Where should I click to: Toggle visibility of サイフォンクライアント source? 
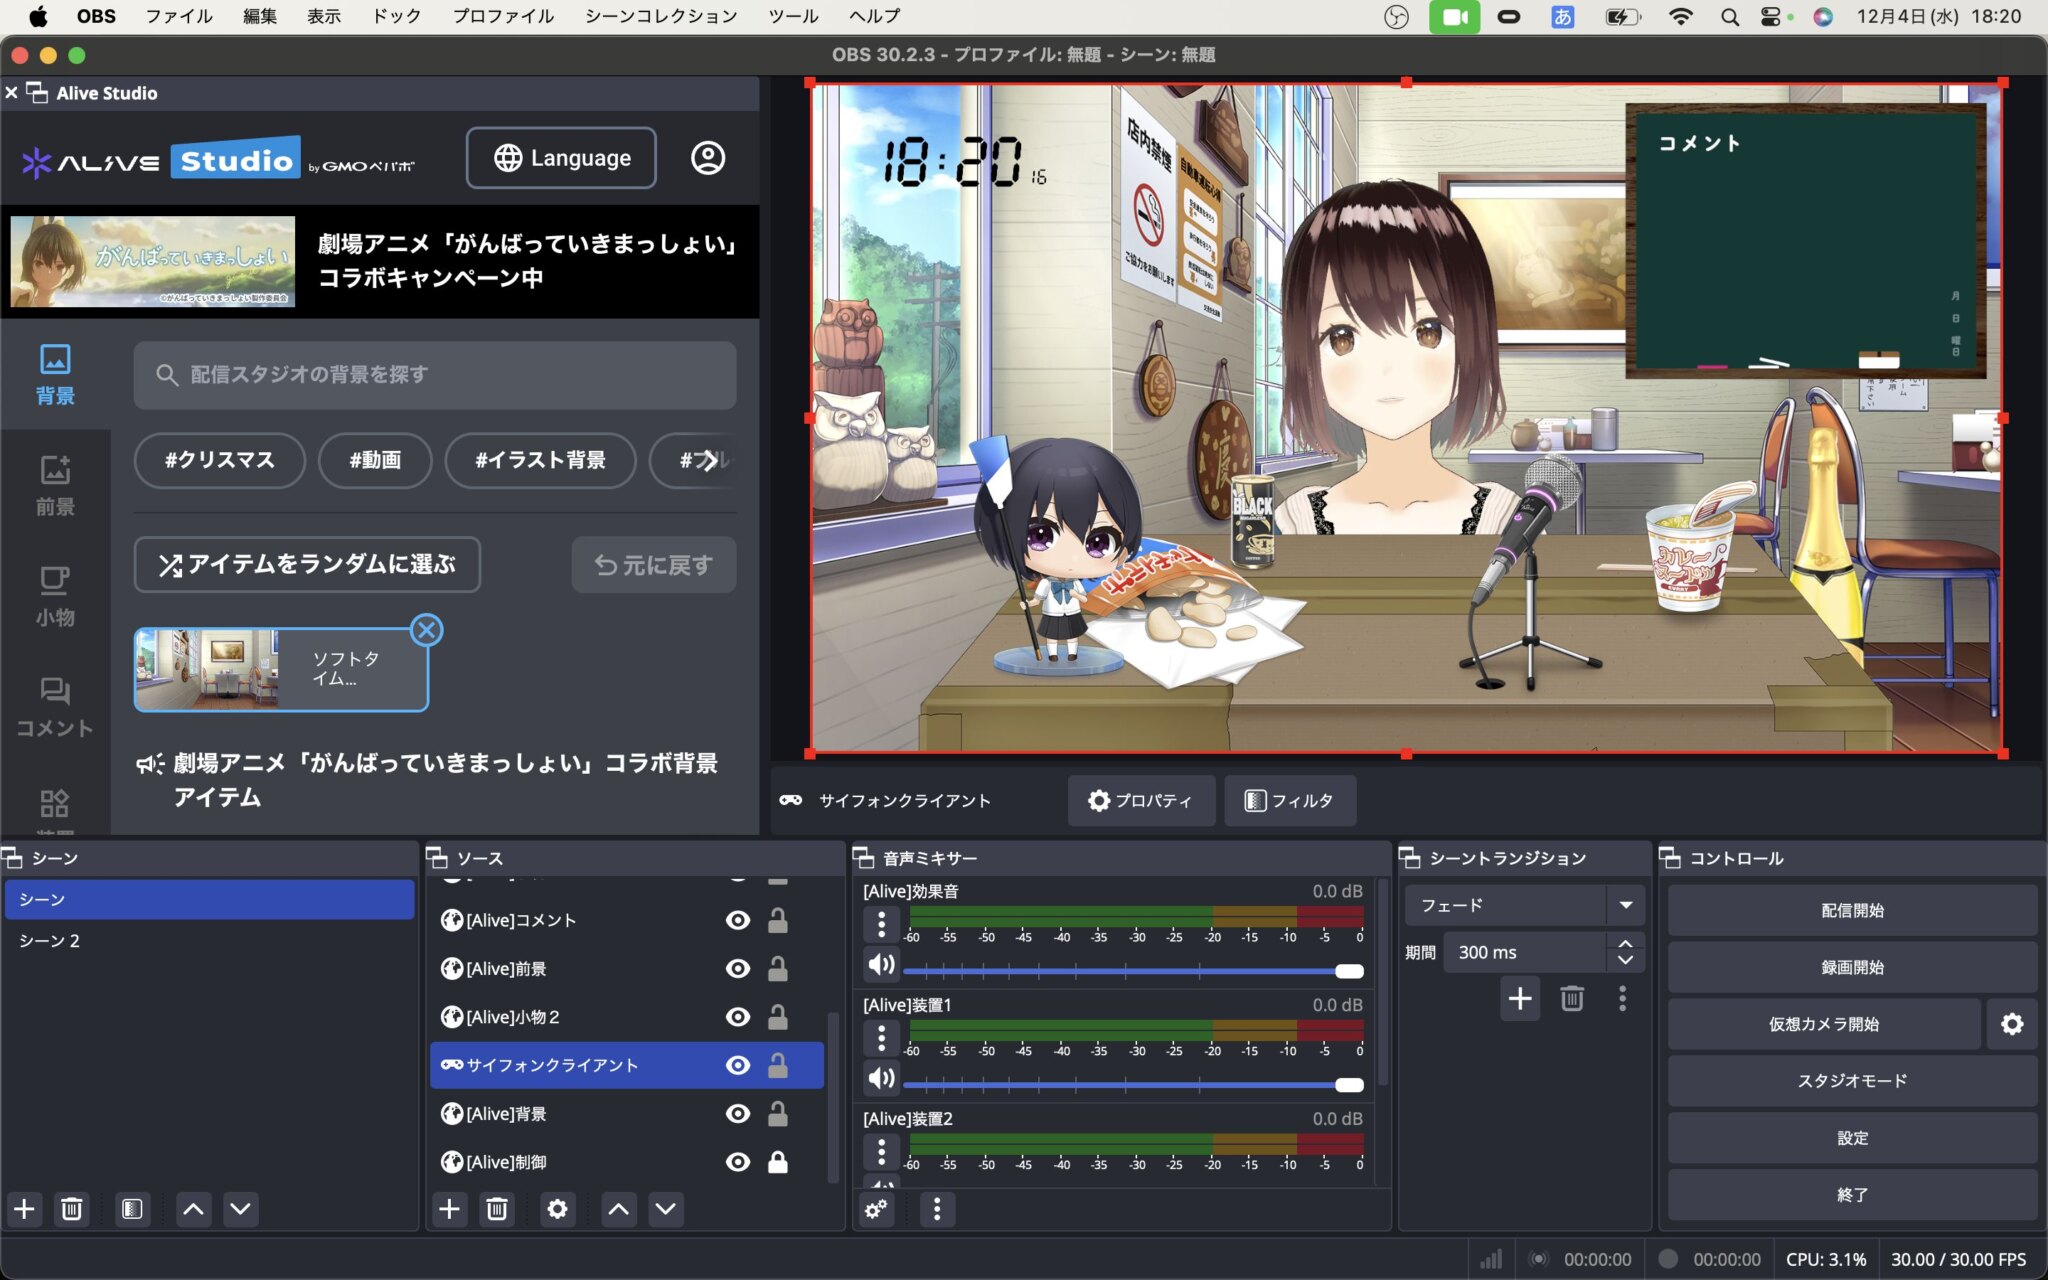click(738, 1065)
